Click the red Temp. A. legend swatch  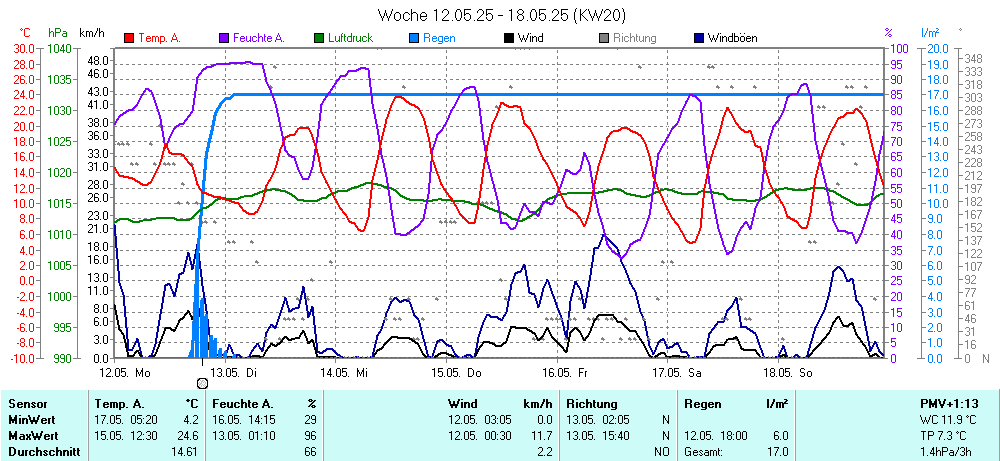(129, 38)
